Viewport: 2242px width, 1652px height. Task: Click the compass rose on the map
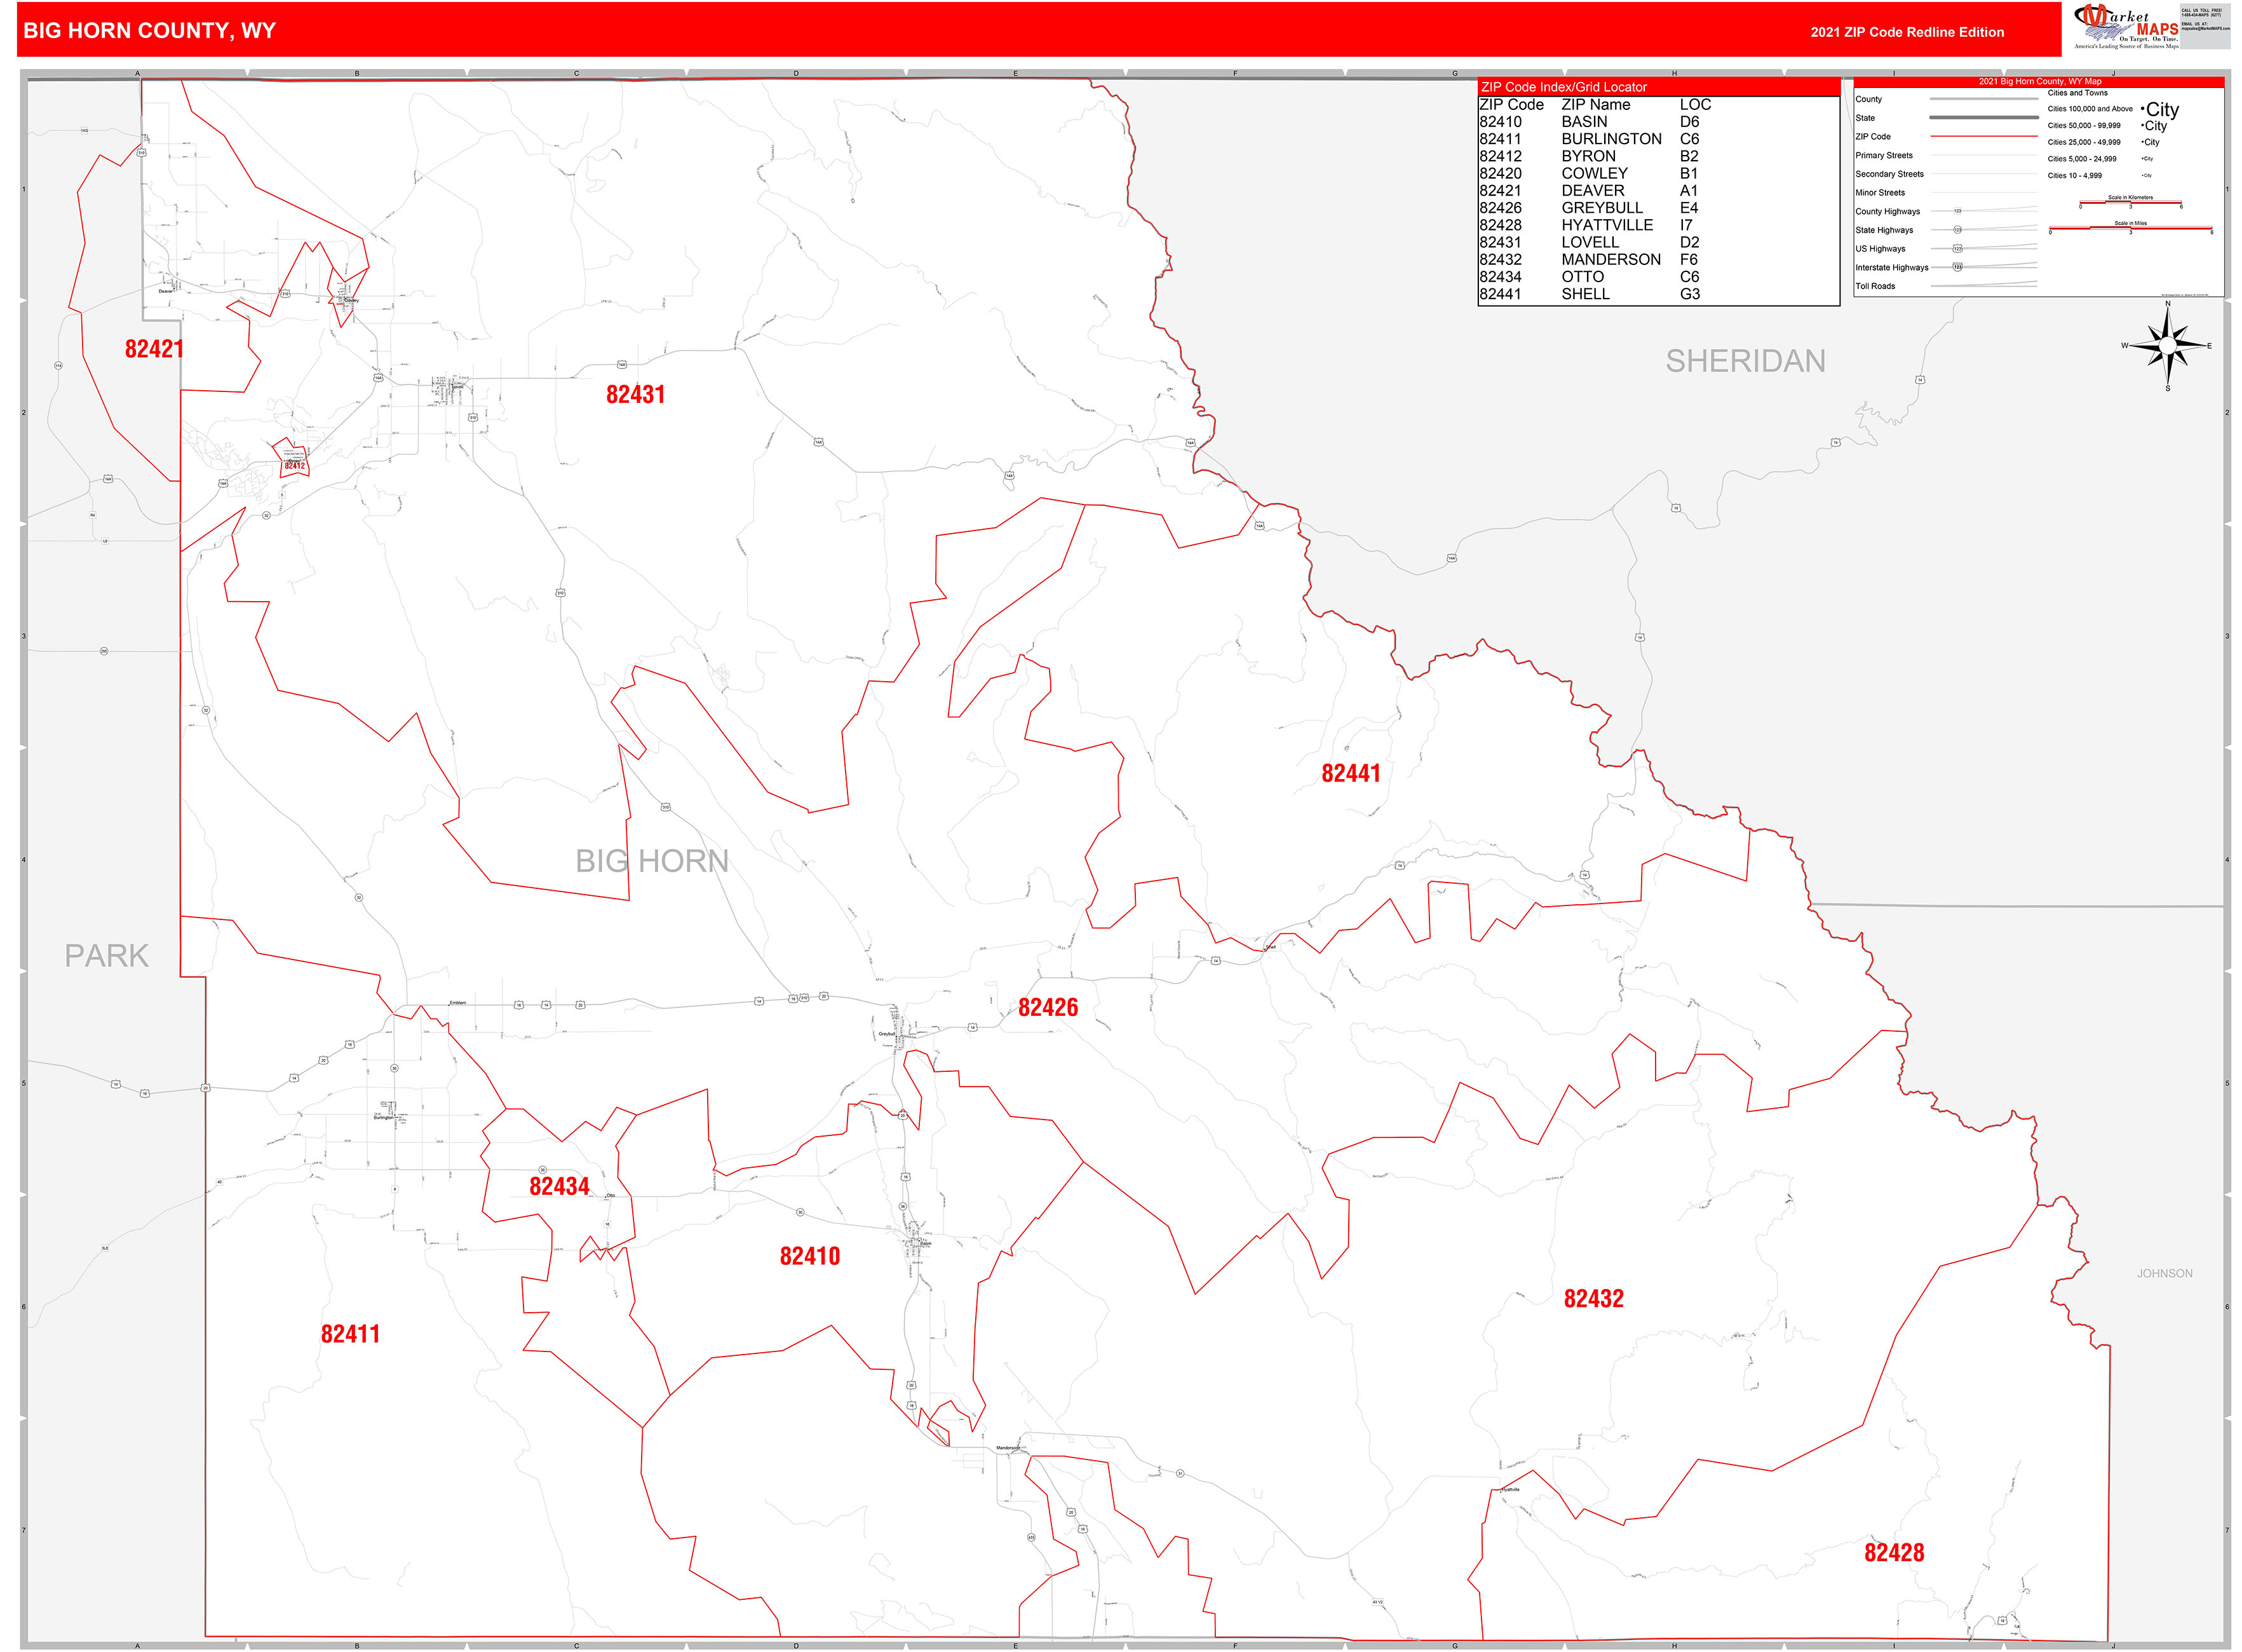tap(2167, 346)
